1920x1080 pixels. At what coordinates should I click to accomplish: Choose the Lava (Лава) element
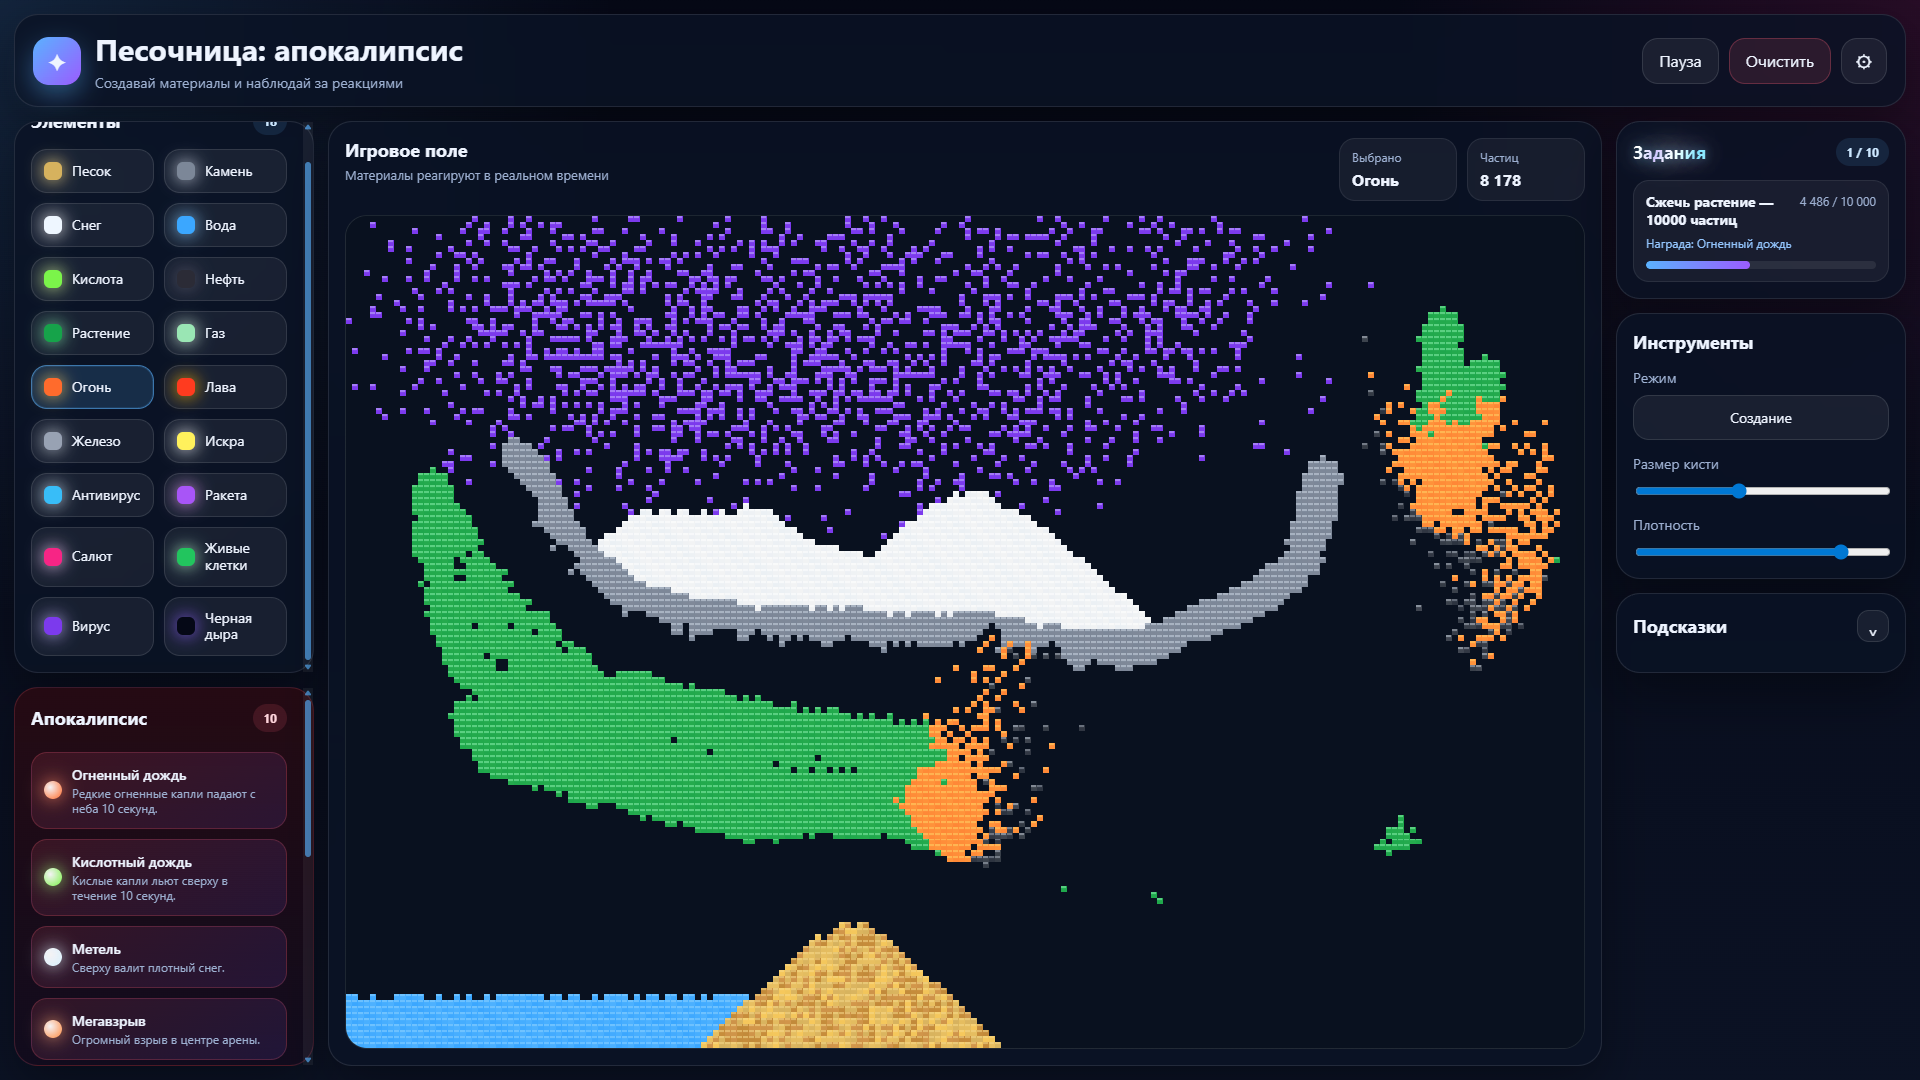point(225,387)
